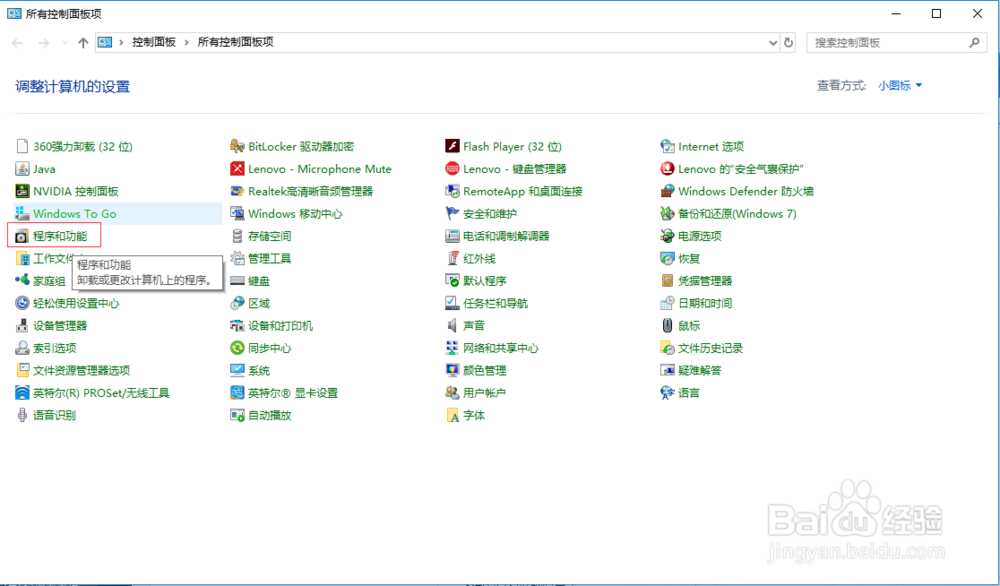
Task: Open 颜色管理 icon
Action: (452, 370)
